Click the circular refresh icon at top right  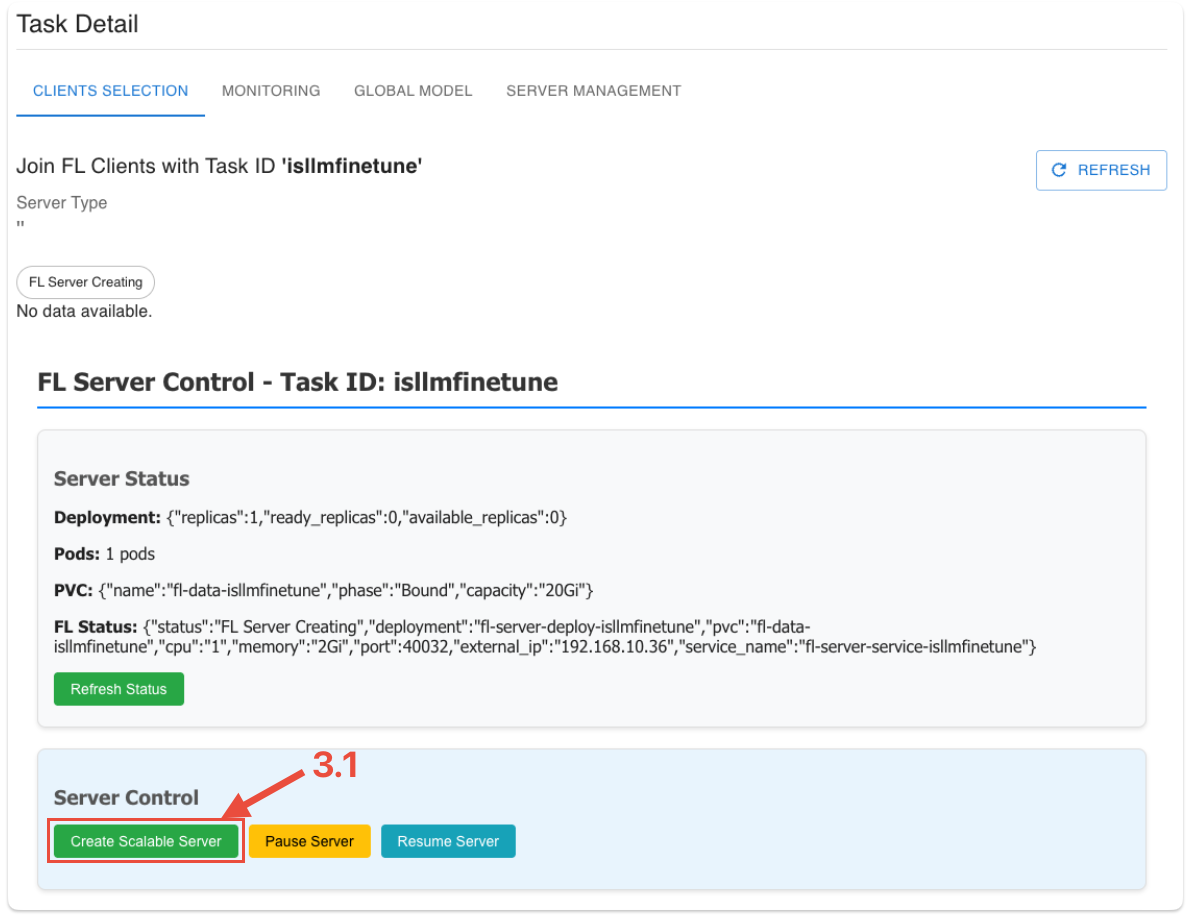(x=1060, y=170)
